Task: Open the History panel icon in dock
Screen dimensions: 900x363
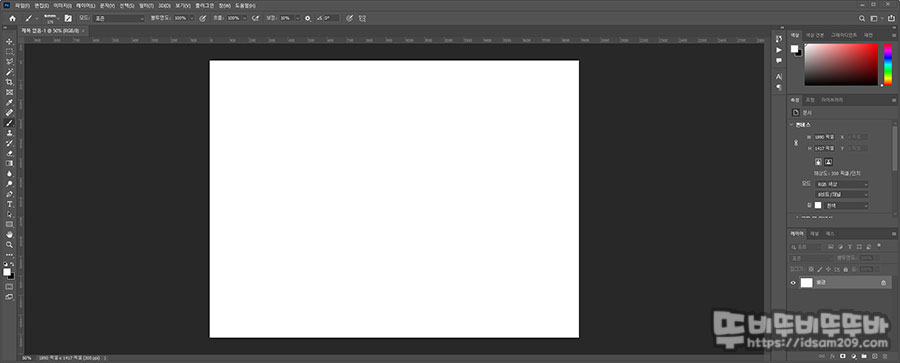Action: point(779,39)
